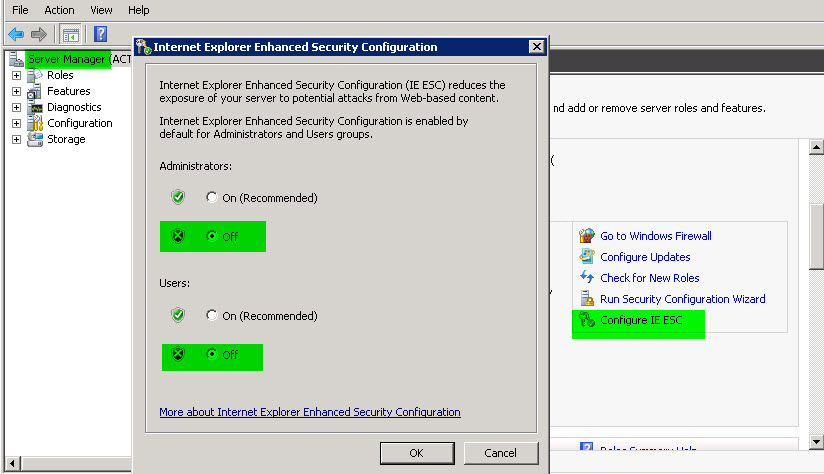Click OK in the IE ESC dialog

[417, 453]
